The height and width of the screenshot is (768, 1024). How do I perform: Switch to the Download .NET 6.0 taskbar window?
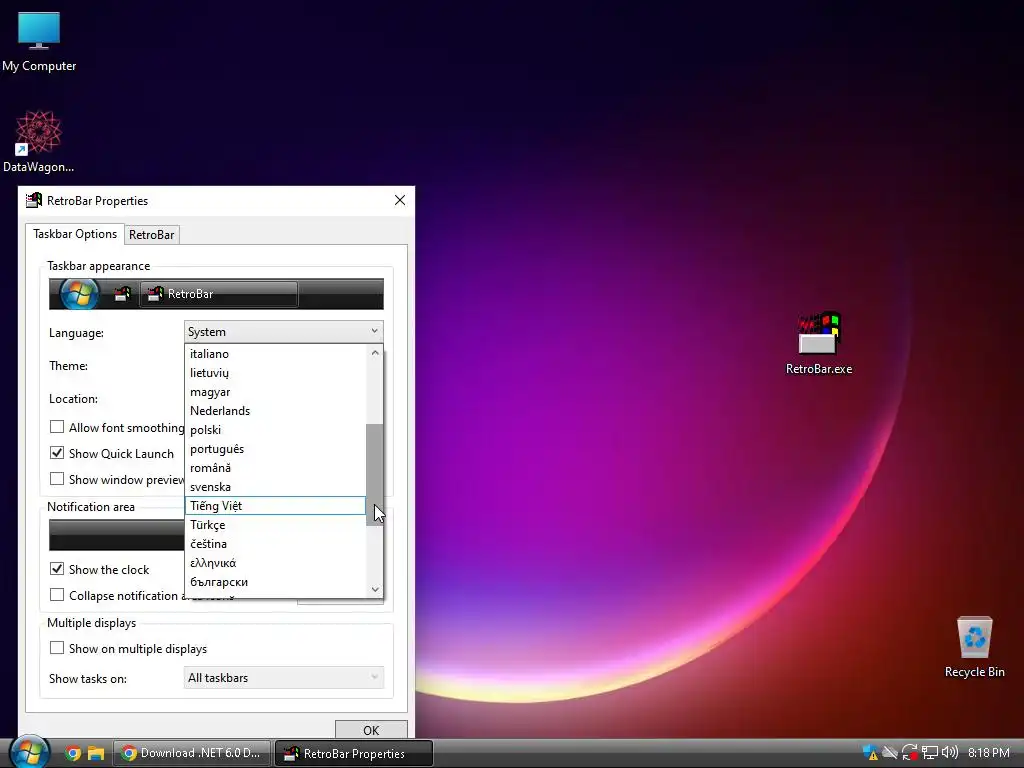pyautogui.click(x=191, y=753)
